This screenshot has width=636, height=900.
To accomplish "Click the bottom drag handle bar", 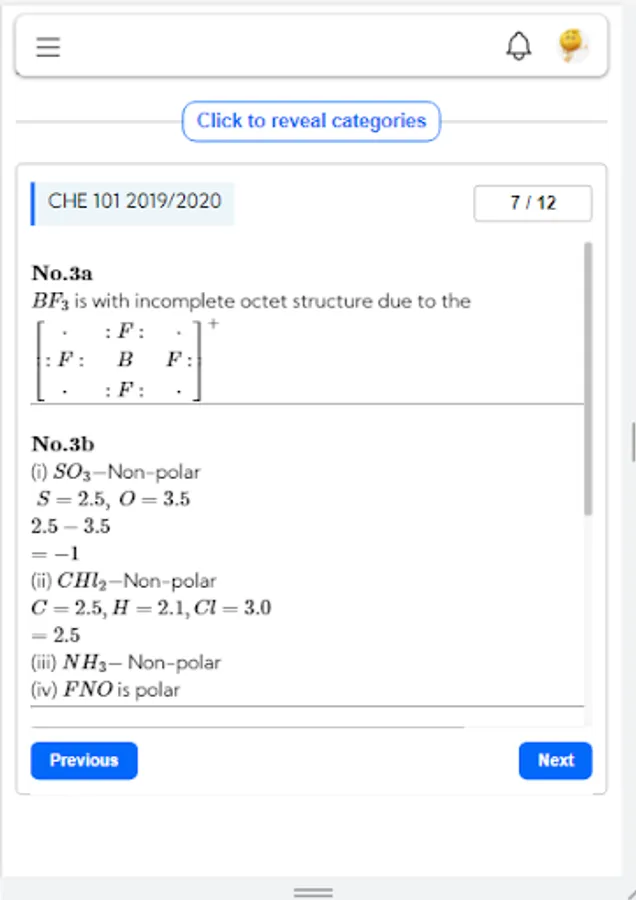I will (x=313, y=892).
